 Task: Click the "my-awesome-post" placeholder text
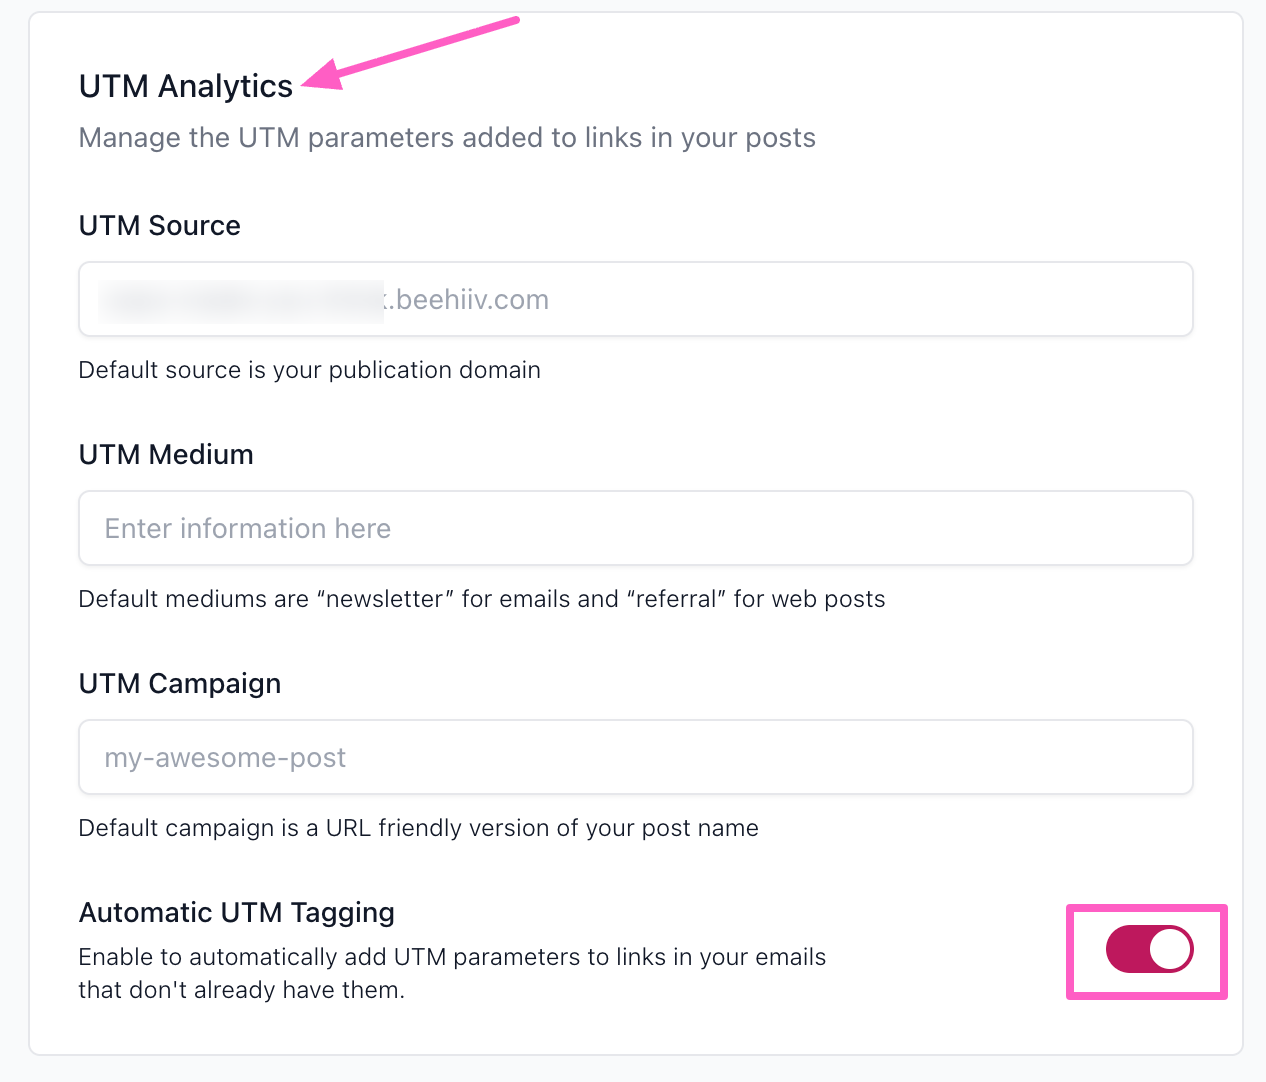(225, 758)
